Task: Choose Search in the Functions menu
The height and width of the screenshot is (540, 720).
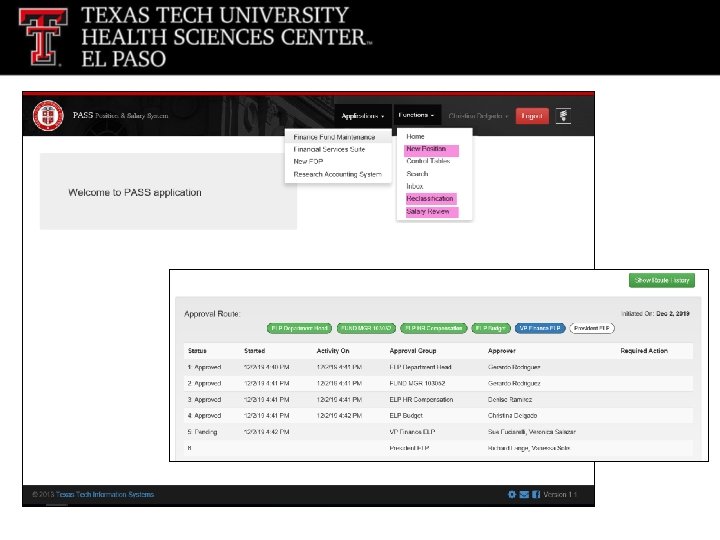Action: pyautogui.click(x=417, y=174)
